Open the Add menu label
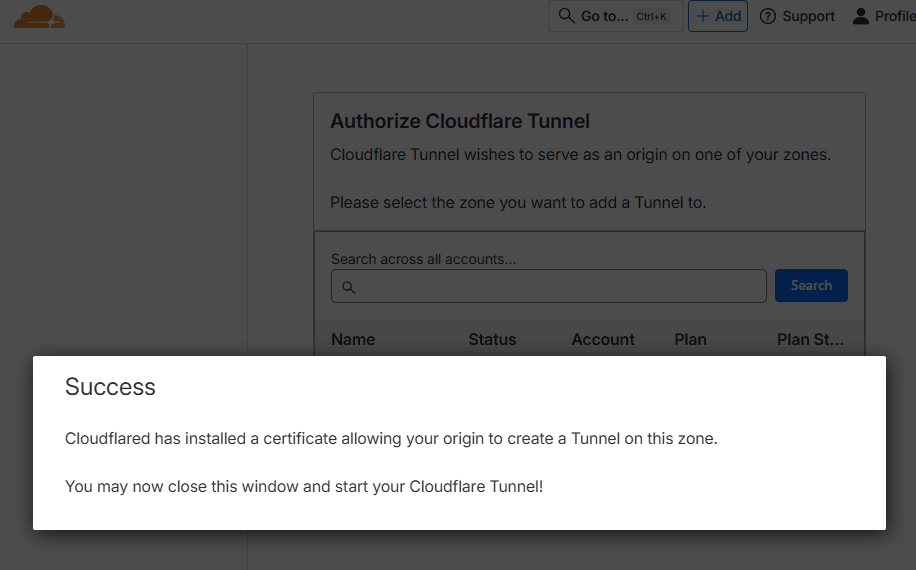Viewport: 916px width, 570px height. point(728,16)
